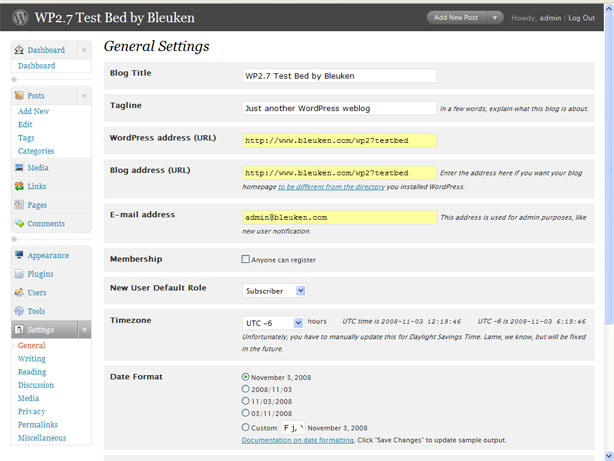Open Miscellaneous settings submenu item

click(42, 437)
